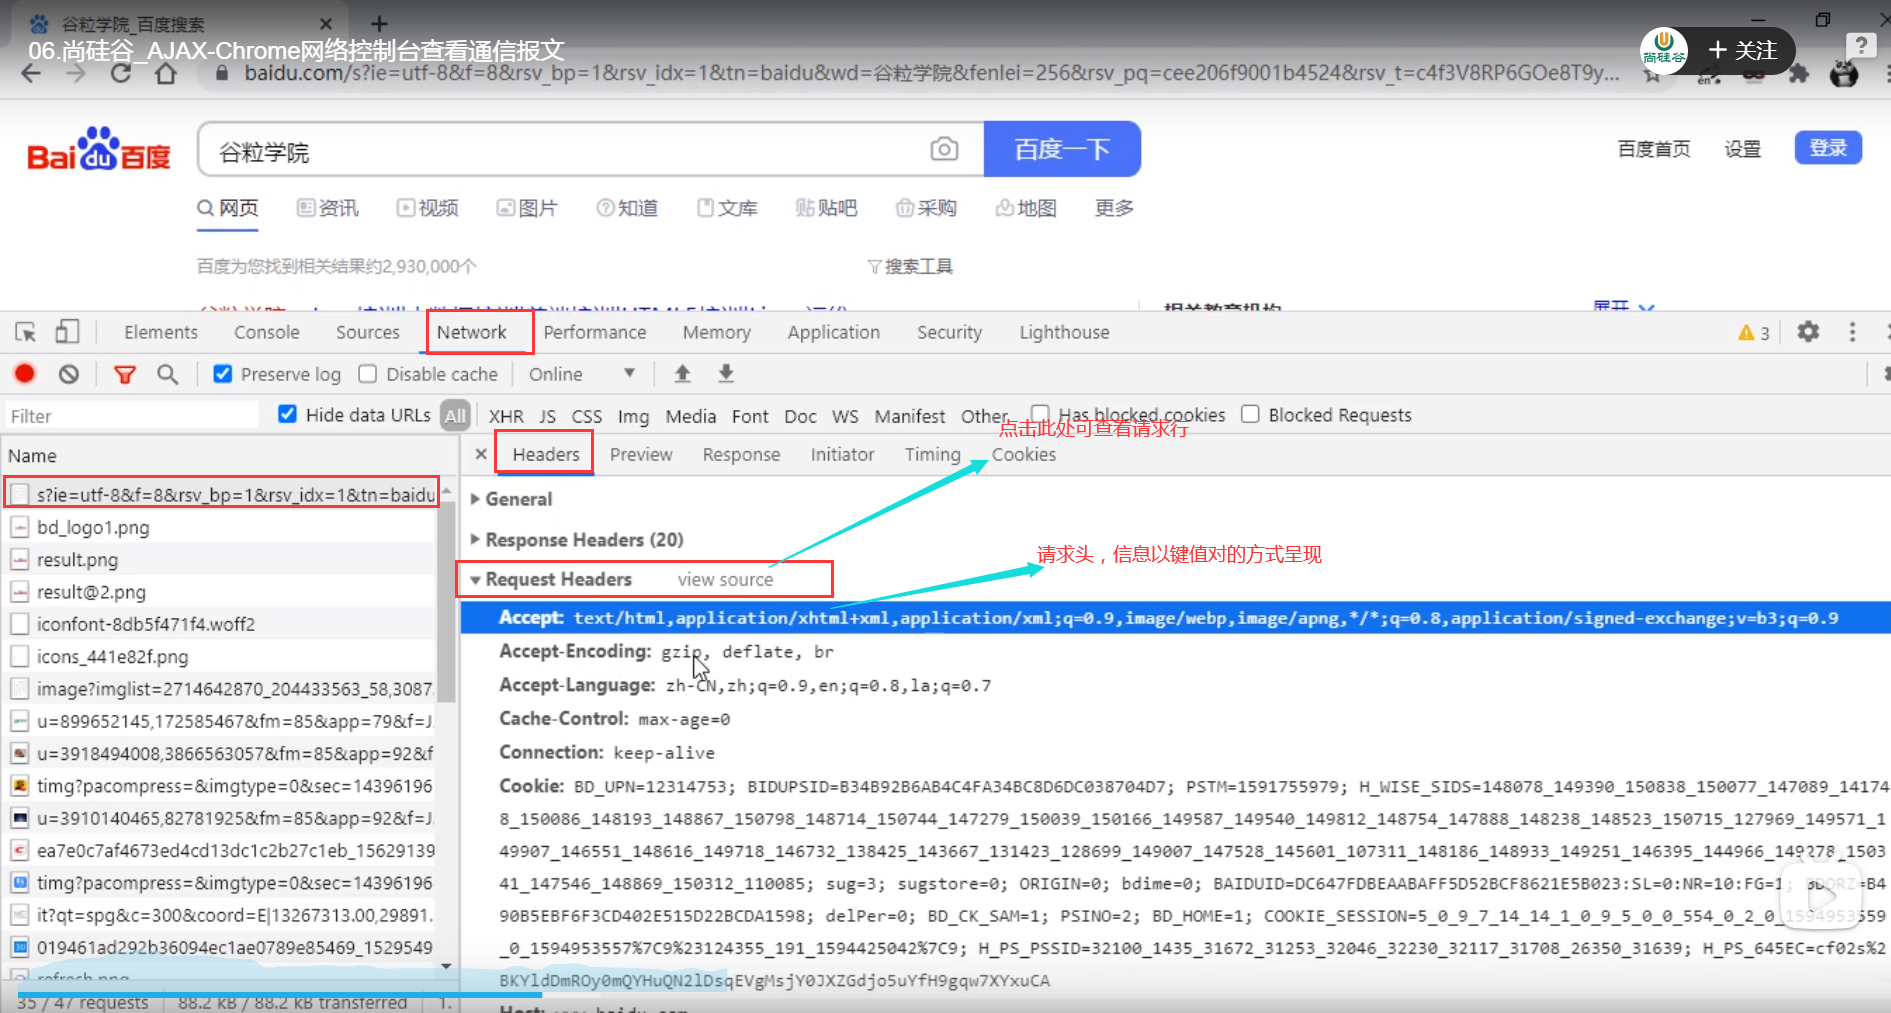The width and height of the screenshot is (1891, 1013).
Task: Click the 百度一下 search button
Action: tap(1062, 149)
